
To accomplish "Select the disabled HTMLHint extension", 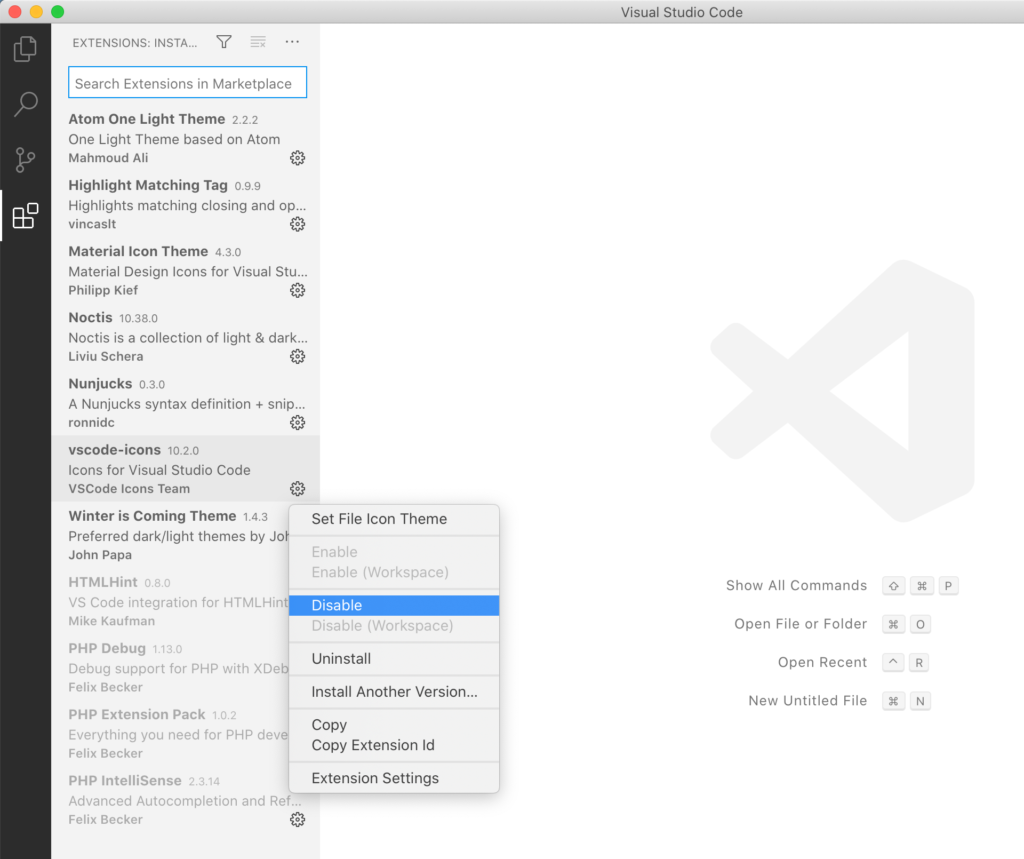I will click(170, 600).
